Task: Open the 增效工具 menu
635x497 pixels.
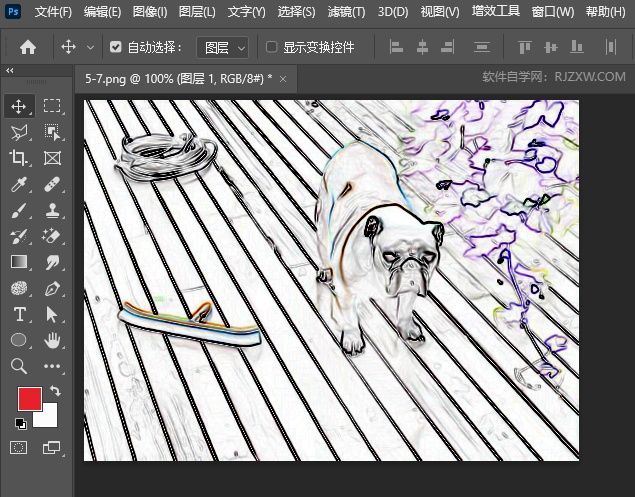Action: (x=496, y=11)
